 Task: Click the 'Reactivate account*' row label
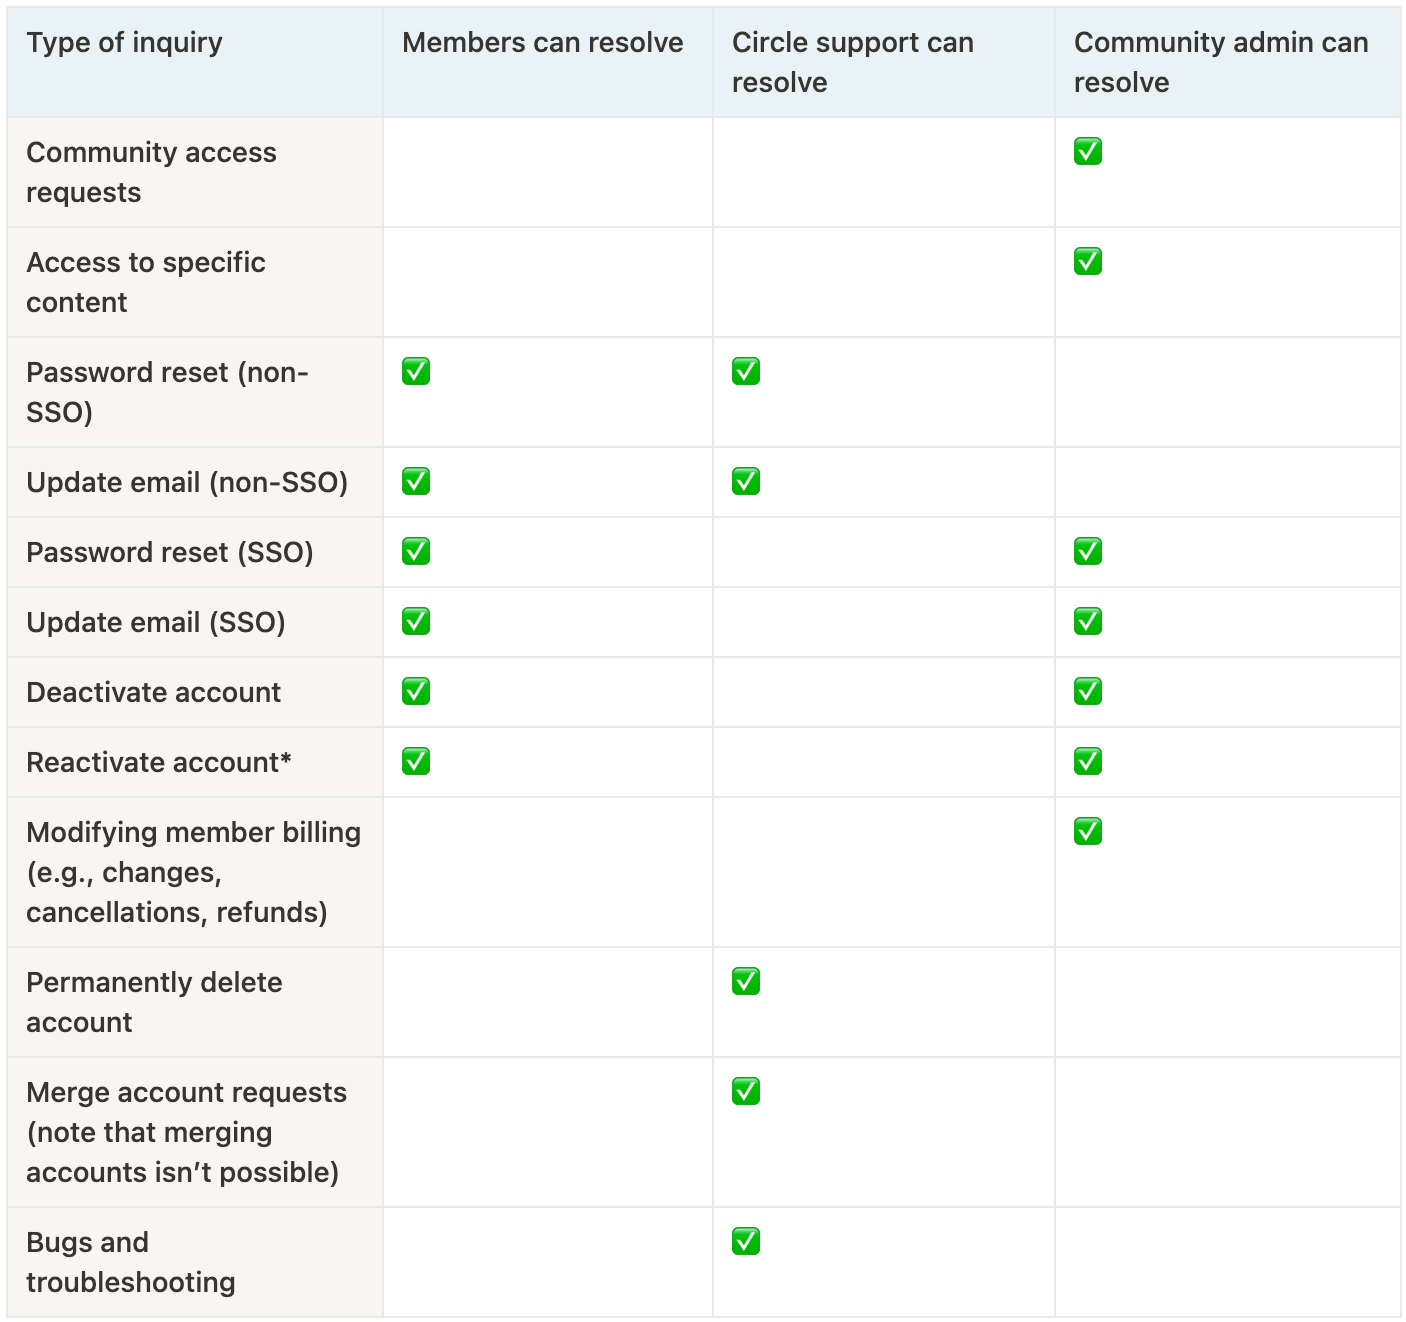159,763
